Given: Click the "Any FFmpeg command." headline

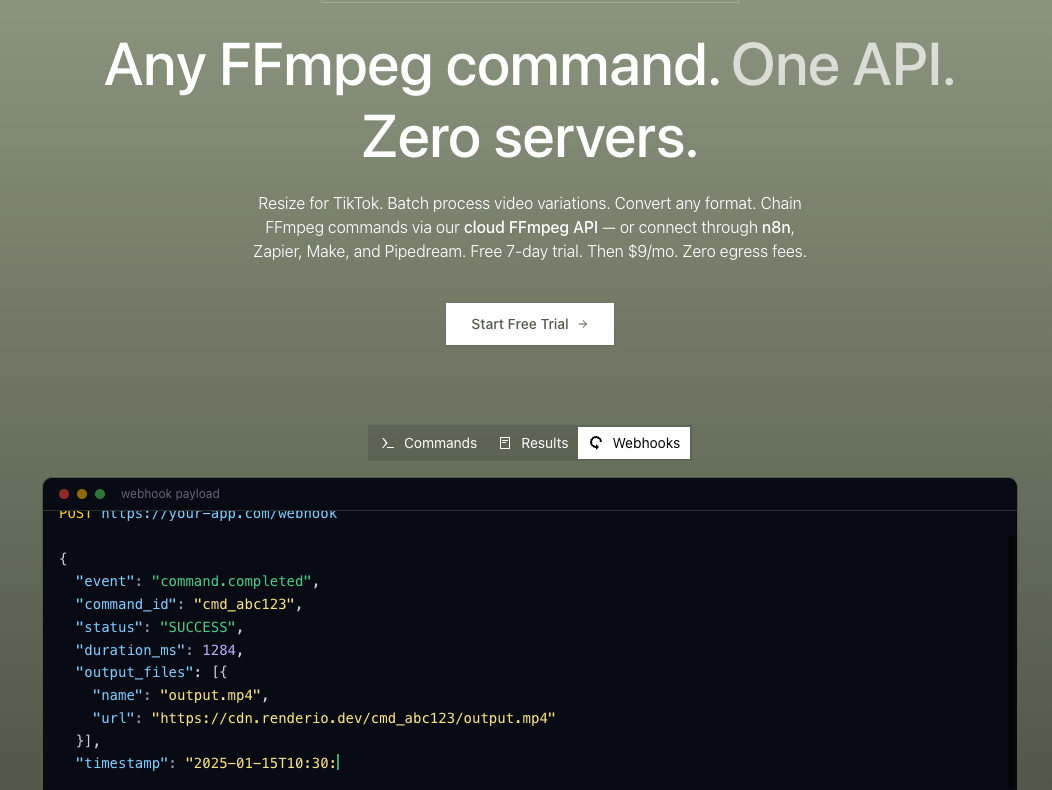Looking at the screenshot, I should (412, 66).
